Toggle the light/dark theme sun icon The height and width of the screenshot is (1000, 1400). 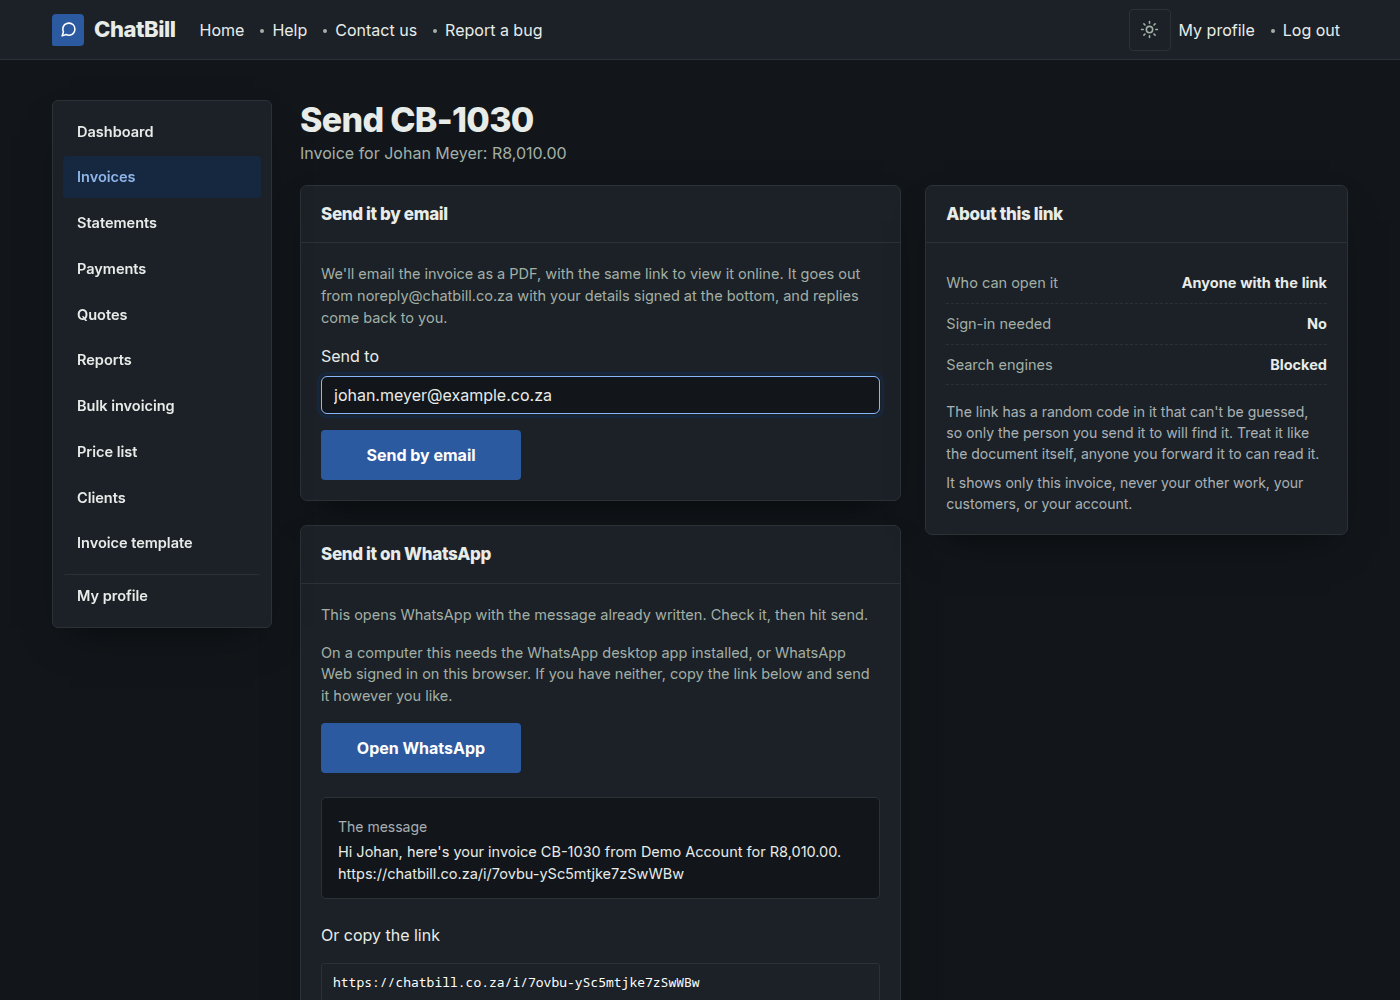click(x=1150, y=30)
